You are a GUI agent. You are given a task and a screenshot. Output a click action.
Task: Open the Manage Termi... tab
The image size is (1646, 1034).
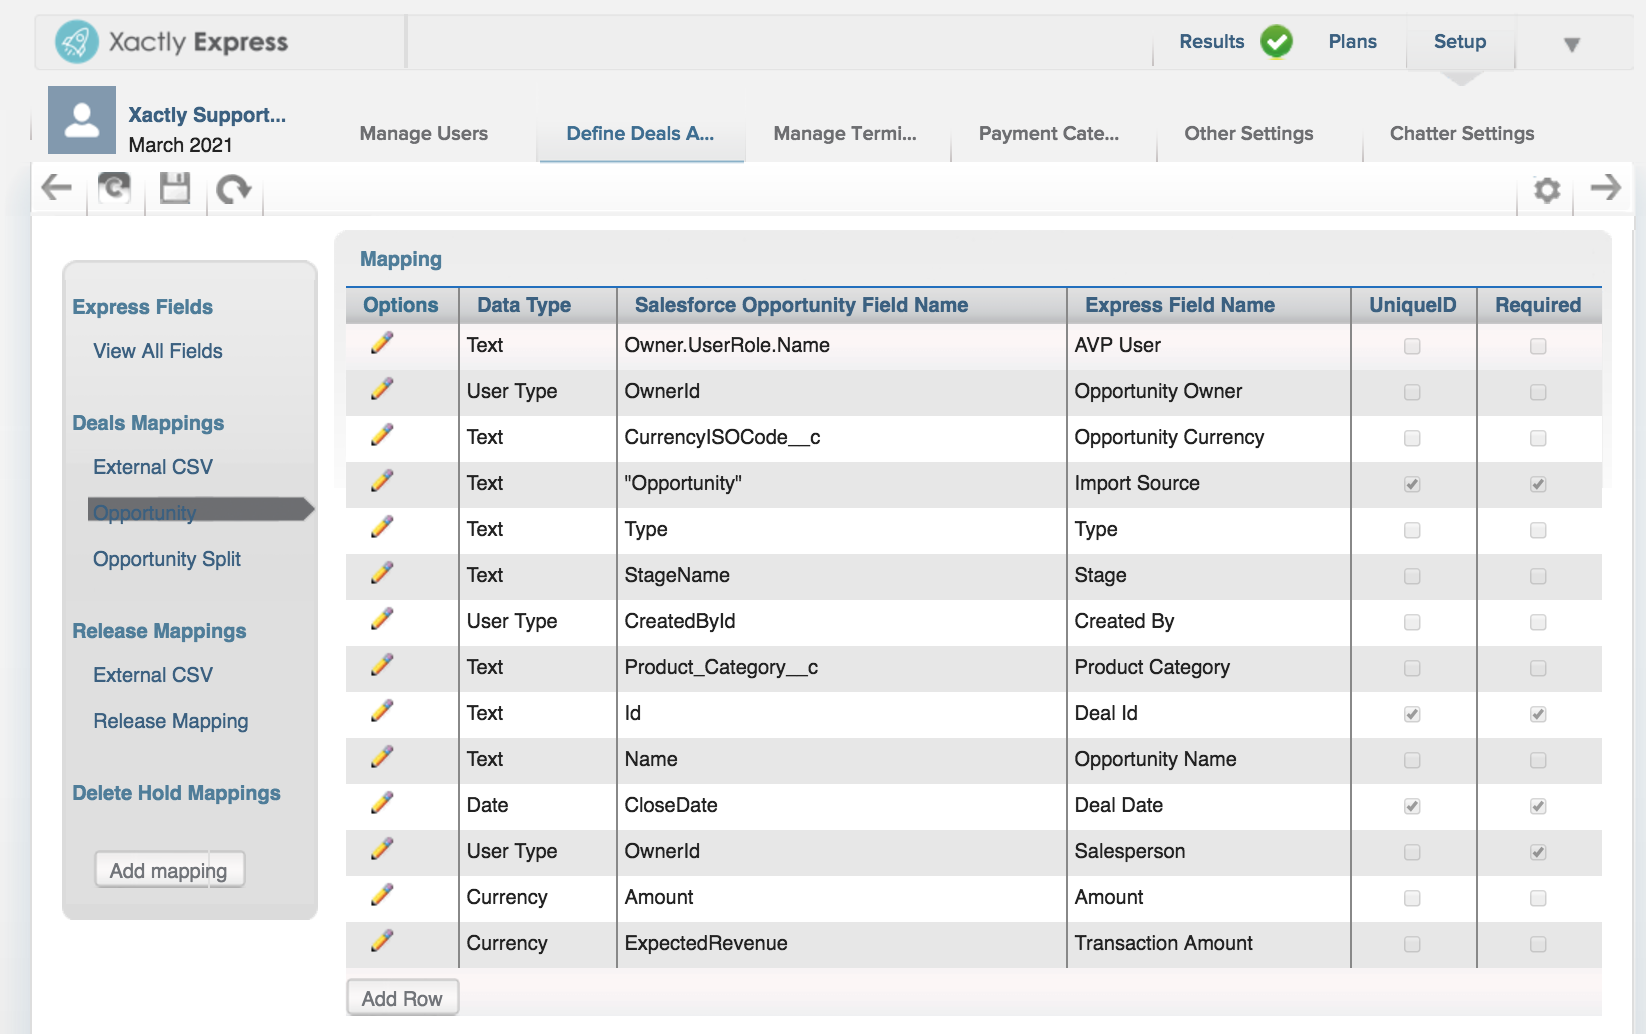click(x=845, y=134)
